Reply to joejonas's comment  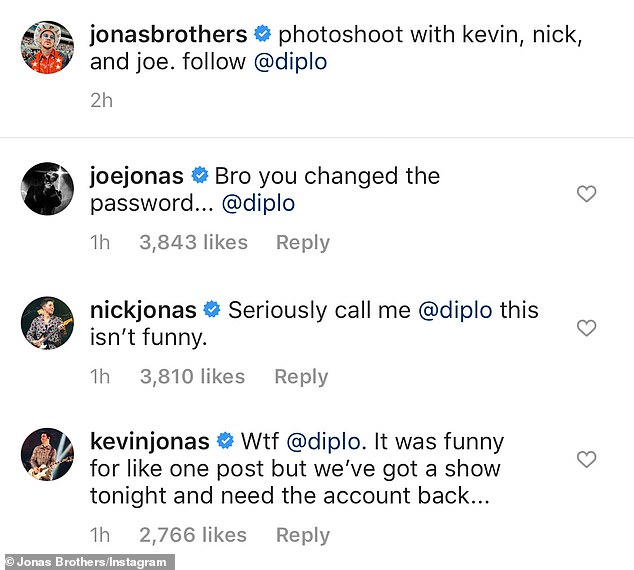pyautogui.click(x=303, y=243)
